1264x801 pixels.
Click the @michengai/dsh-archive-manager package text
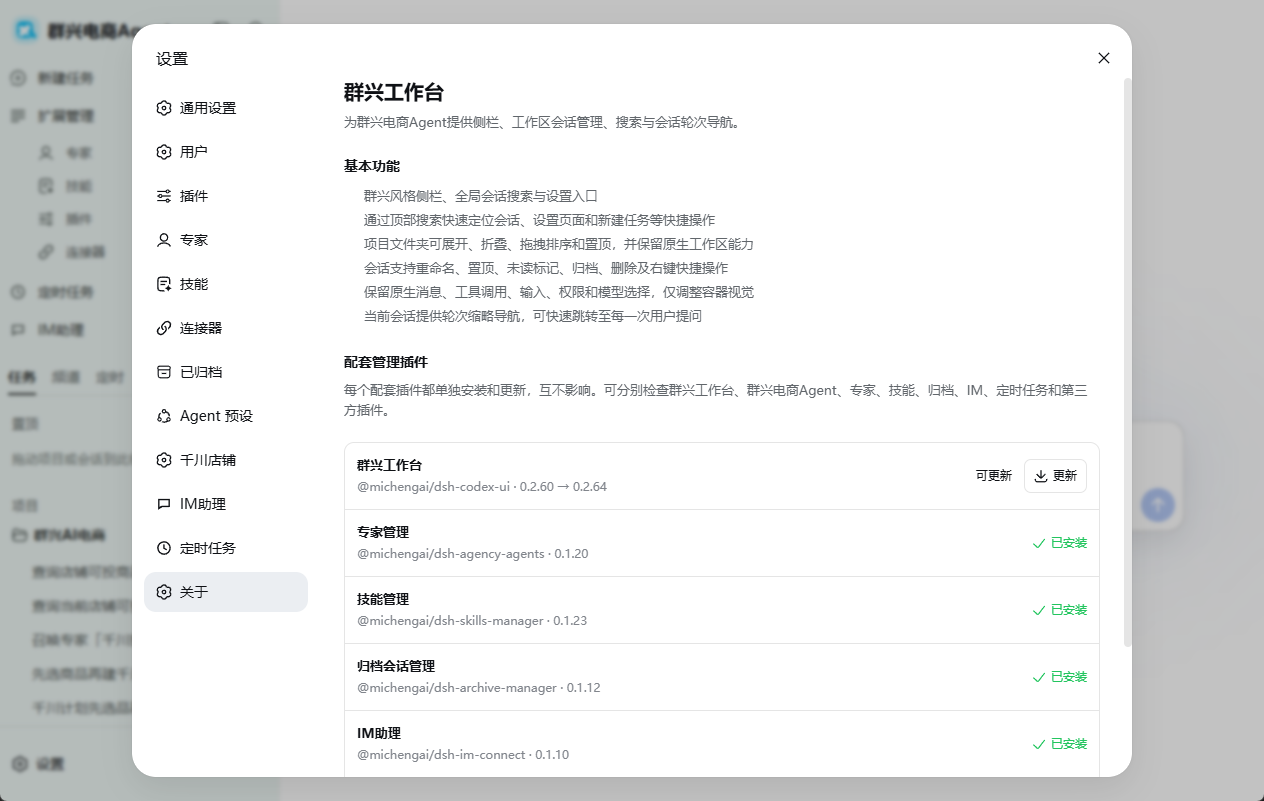pyautogui.click(x=479, y=688)
